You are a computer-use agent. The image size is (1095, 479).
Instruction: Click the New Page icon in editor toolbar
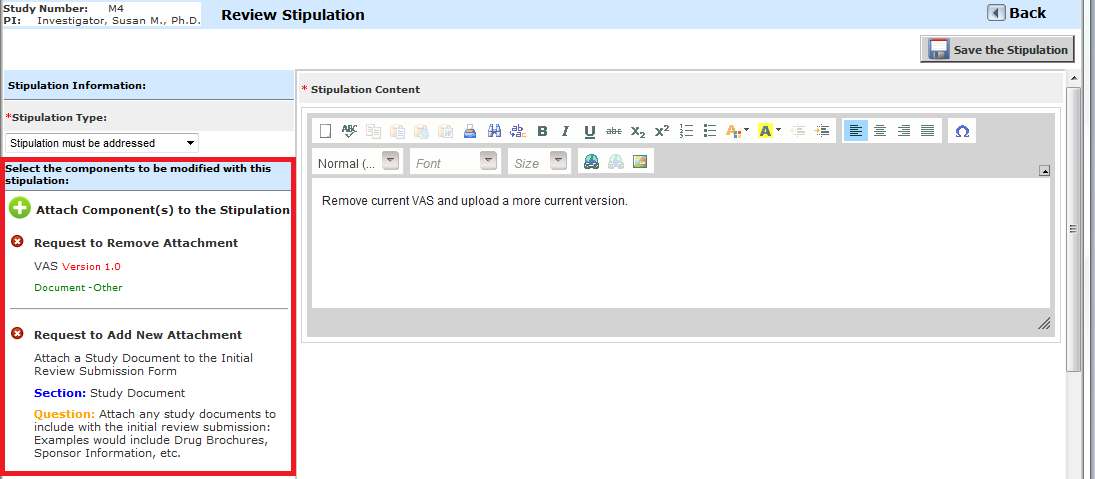[x=325, y=131]
